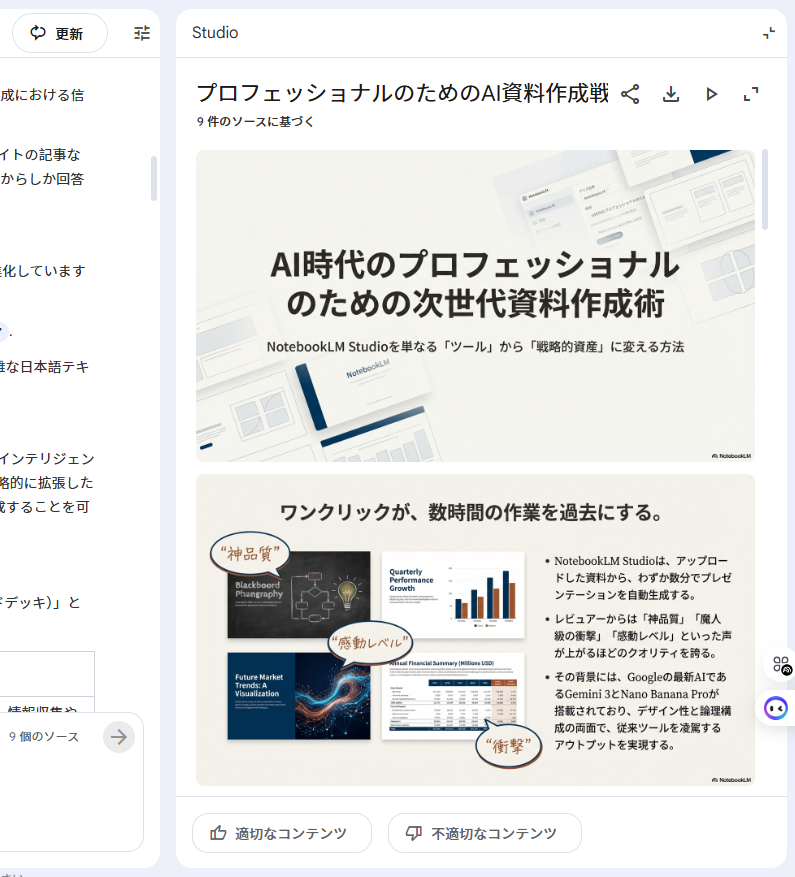Viewport: 795px width, 877px height.
Task: Rate with 適切なコンテンツ thumbs up
Action: pyautogui.click(x=281, y=833)
